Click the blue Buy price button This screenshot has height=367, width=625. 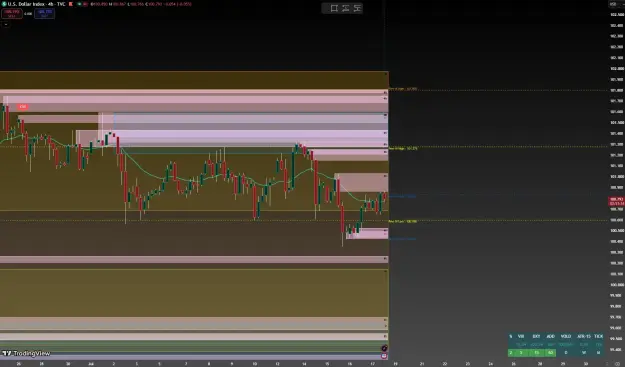click(44, 14)
